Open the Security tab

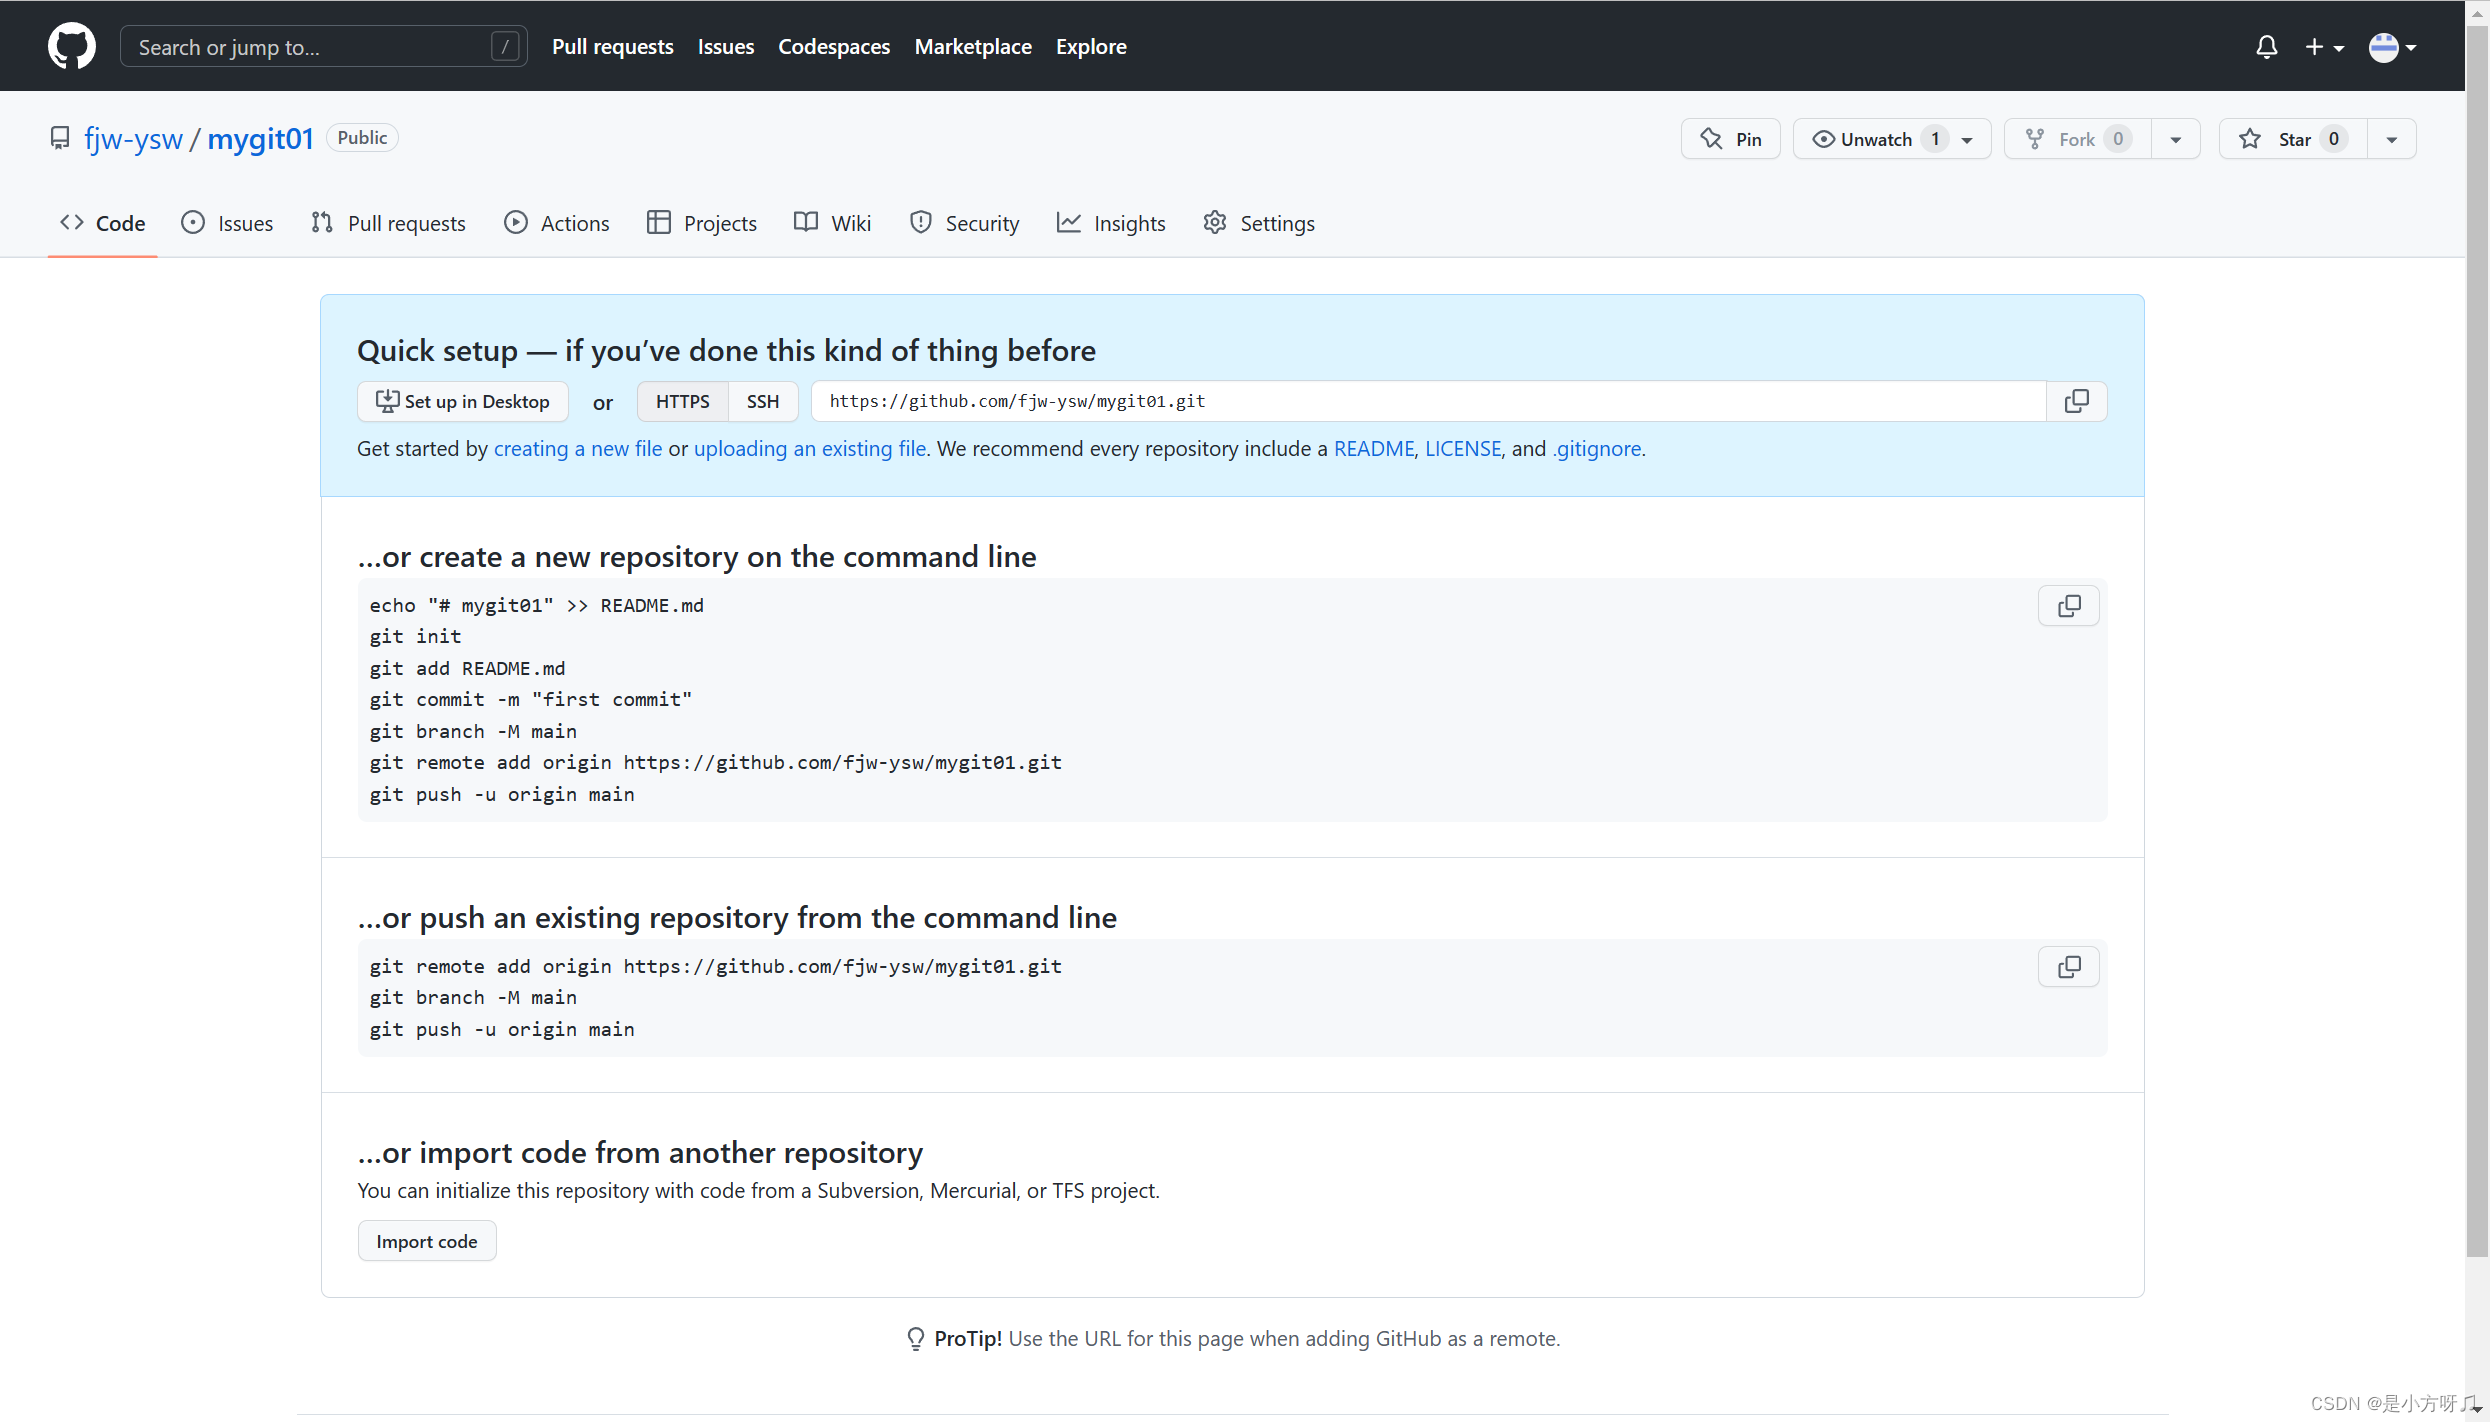point(964,223)
